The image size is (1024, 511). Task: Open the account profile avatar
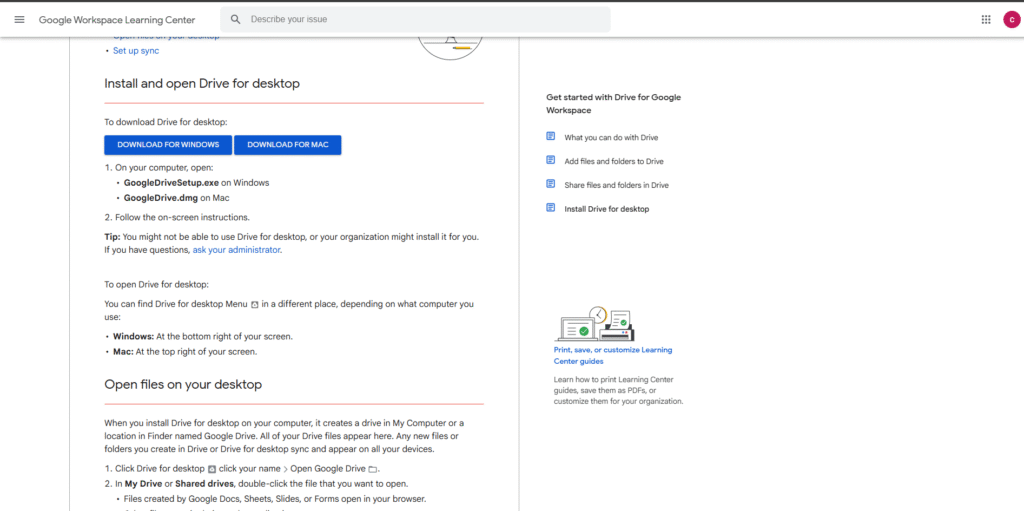pos(1011,20)
